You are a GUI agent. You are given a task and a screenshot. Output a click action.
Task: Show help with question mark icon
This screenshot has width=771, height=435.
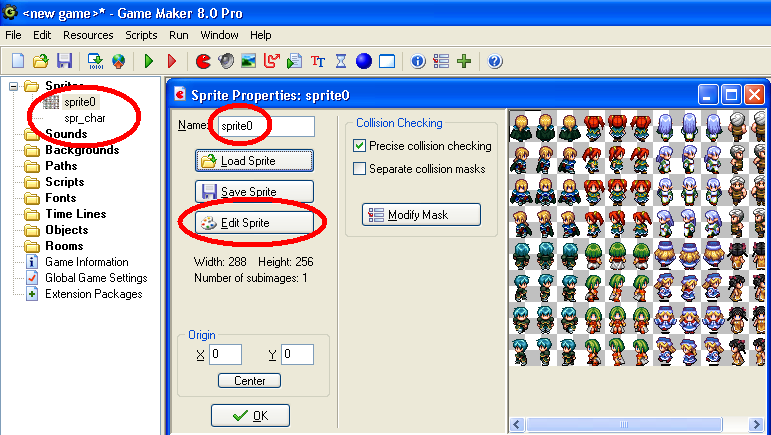coord(495,61)
